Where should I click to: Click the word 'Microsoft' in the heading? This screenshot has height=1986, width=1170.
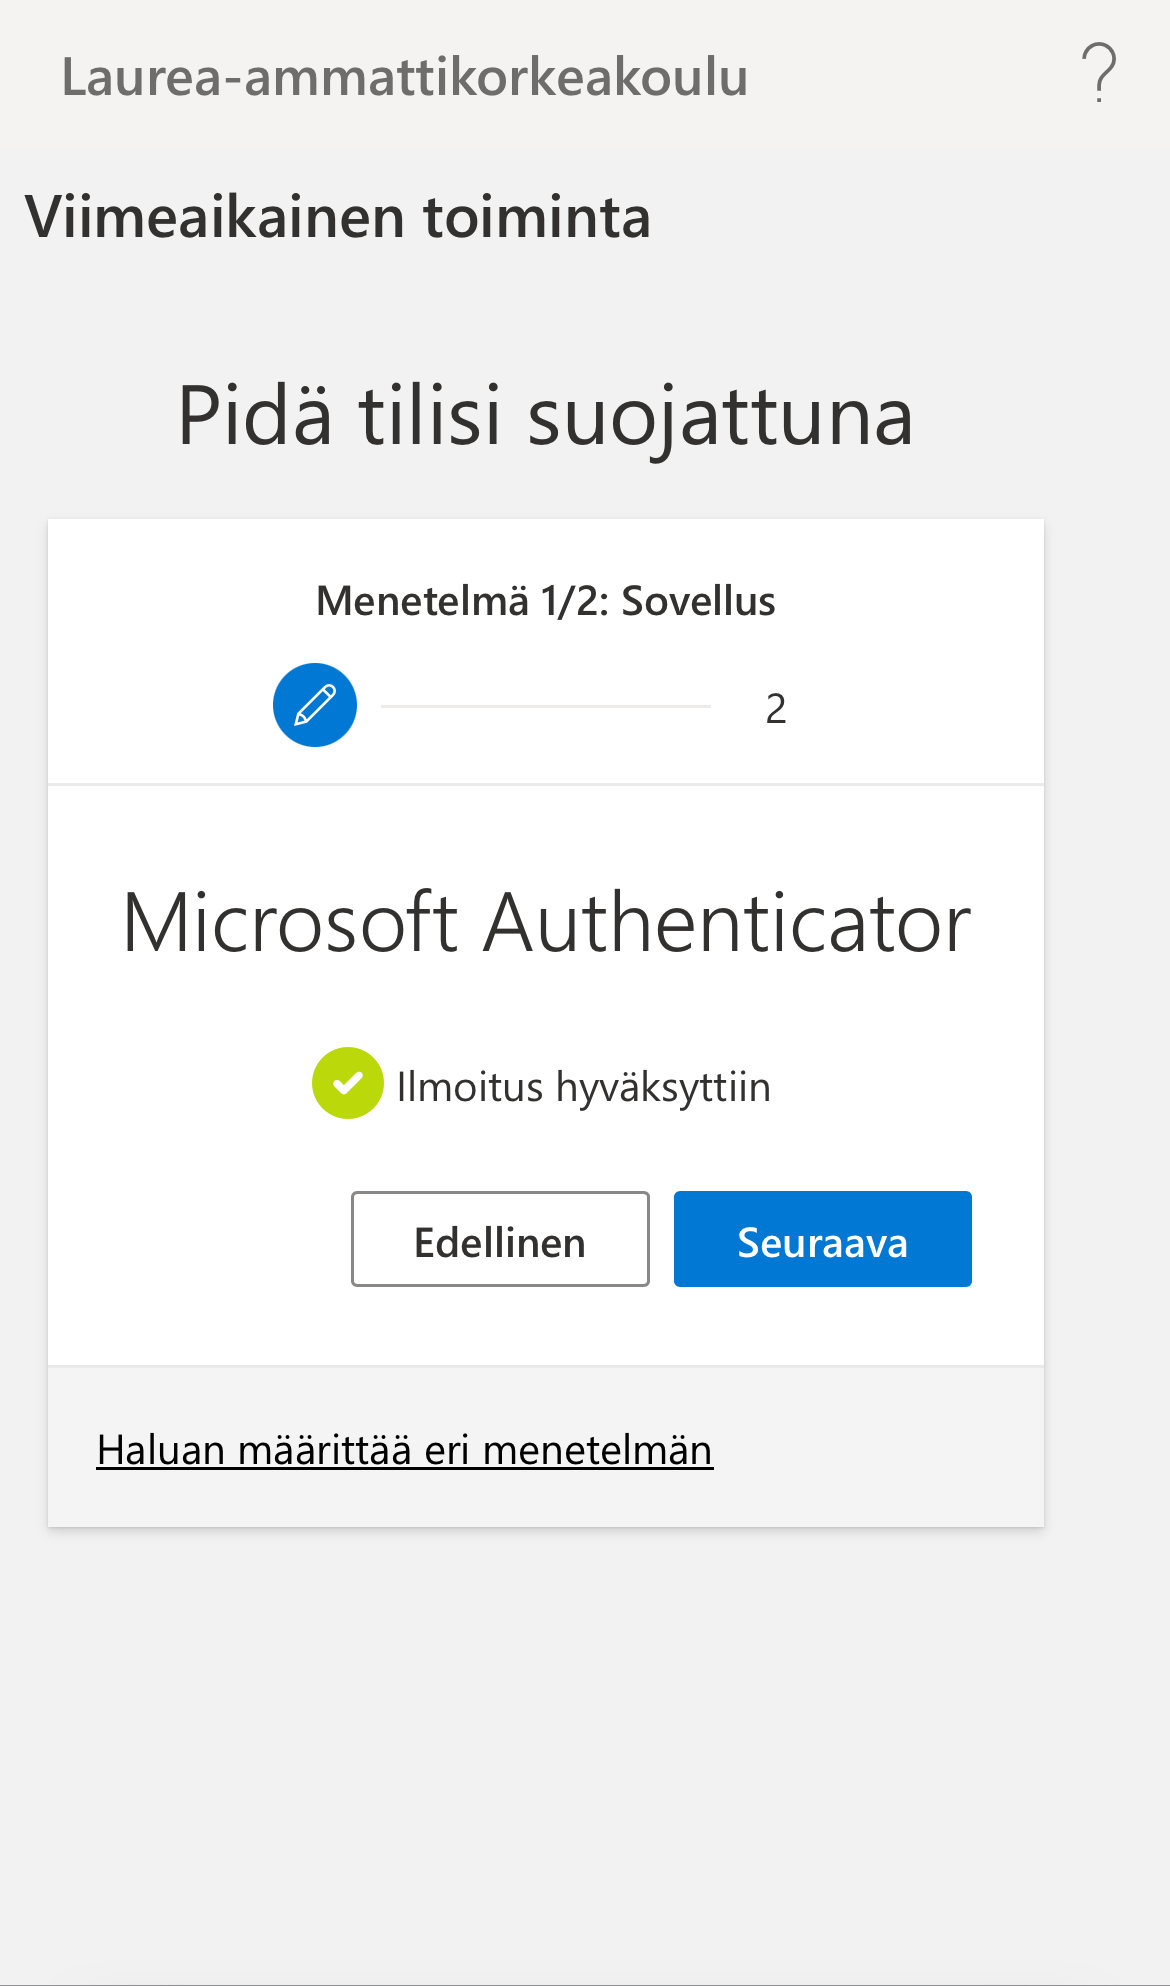pos(290,923)
